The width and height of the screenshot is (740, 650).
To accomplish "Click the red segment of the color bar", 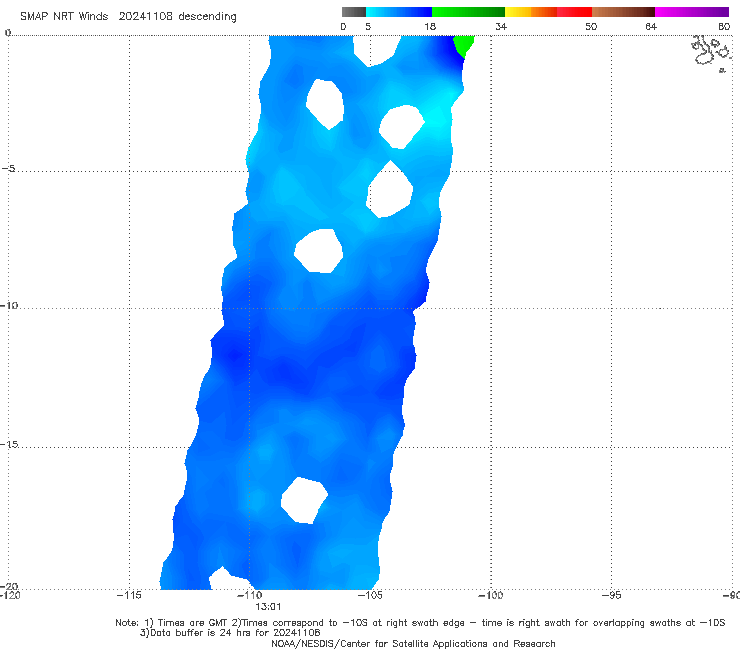I will coord(574,12).
